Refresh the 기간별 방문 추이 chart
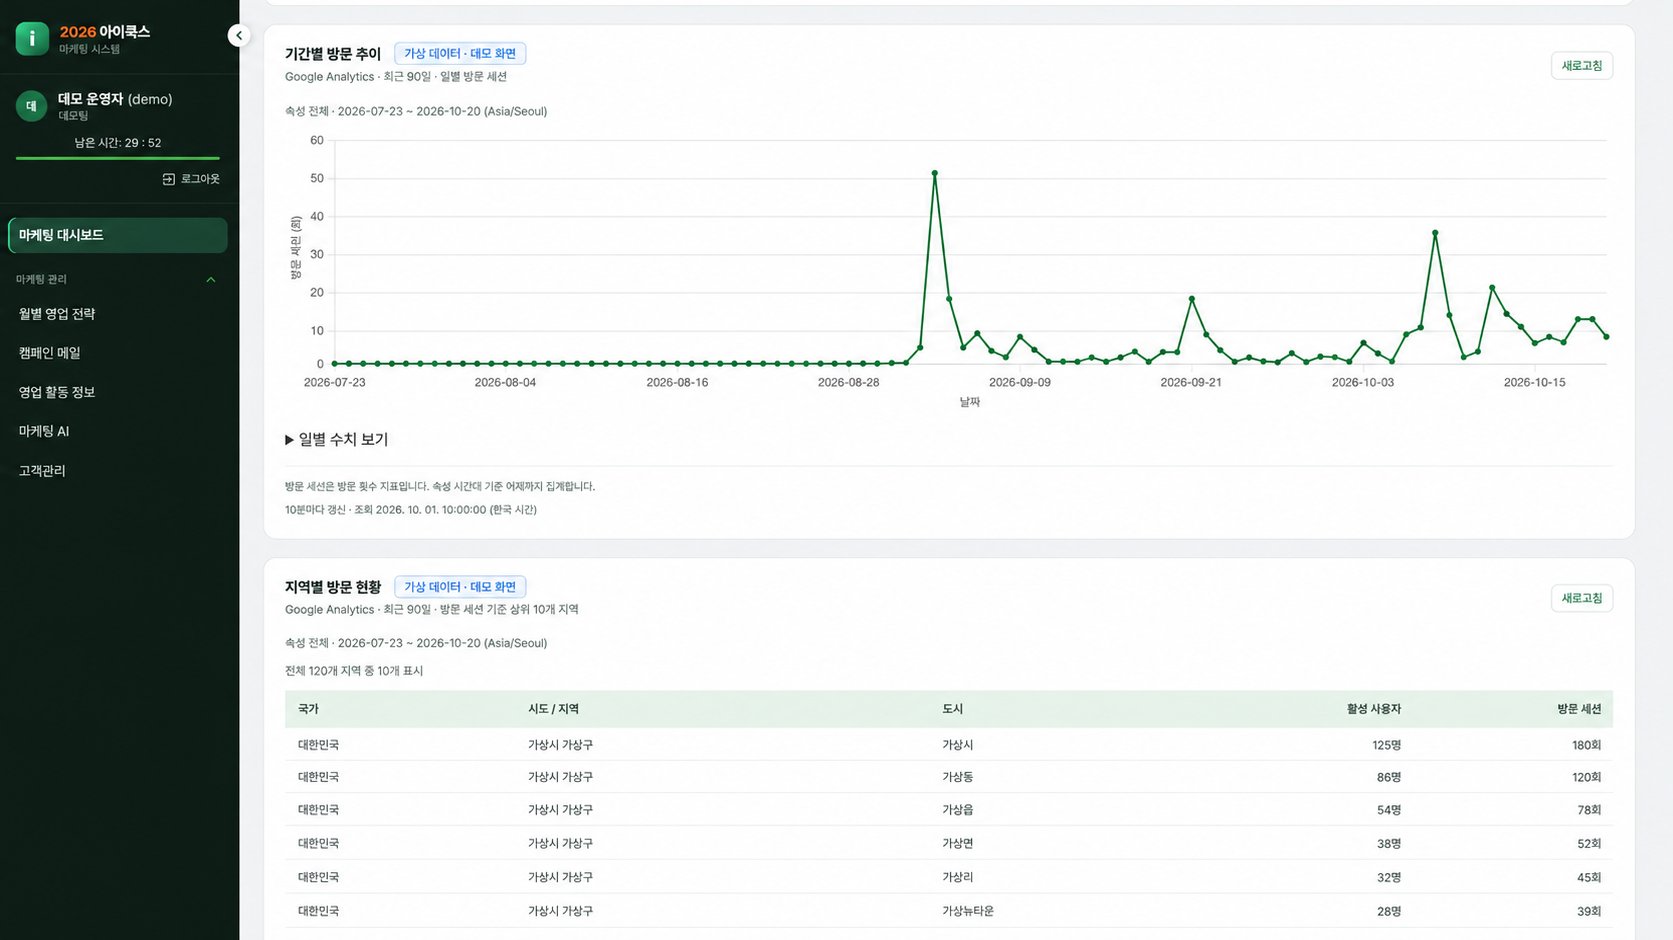Image resolution: width=1673 pixels, height=940 pixels. point(1581,66)
